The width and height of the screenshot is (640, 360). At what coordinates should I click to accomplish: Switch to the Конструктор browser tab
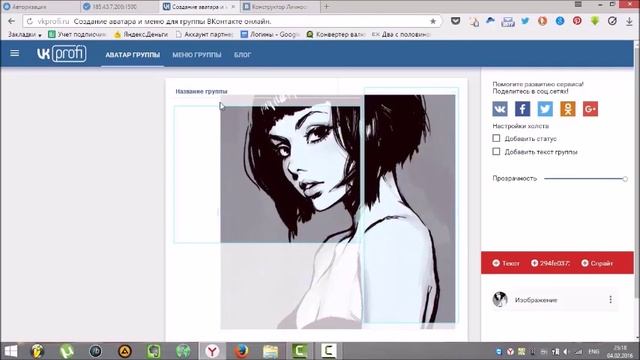point(280,7)
